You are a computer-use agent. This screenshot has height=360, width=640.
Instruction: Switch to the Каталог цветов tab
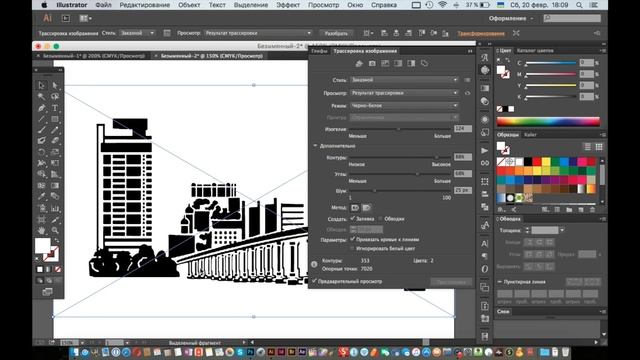click(535, 51)
